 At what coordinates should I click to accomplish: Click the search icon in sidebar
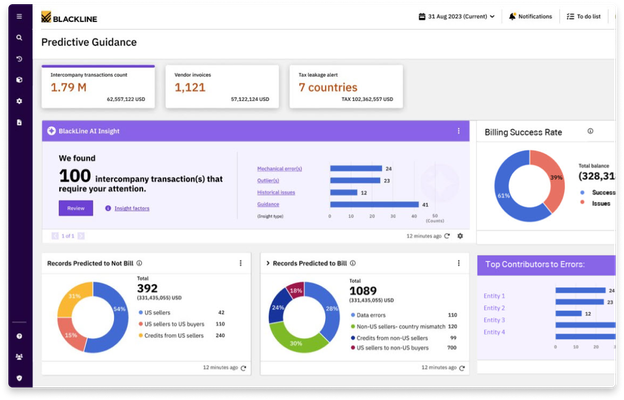pos(19,38)
